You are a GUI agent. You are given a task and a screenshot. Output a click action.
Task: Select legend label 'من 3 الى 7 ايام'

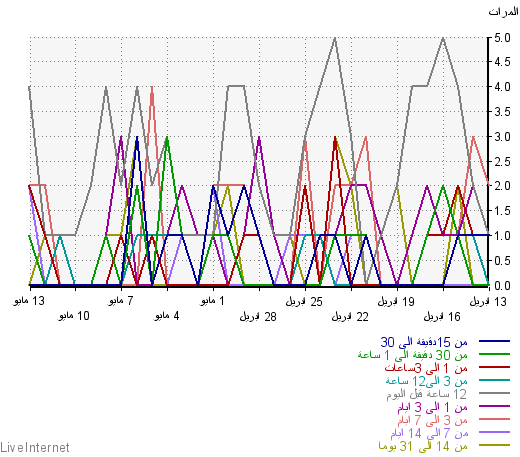pos(432,420)
